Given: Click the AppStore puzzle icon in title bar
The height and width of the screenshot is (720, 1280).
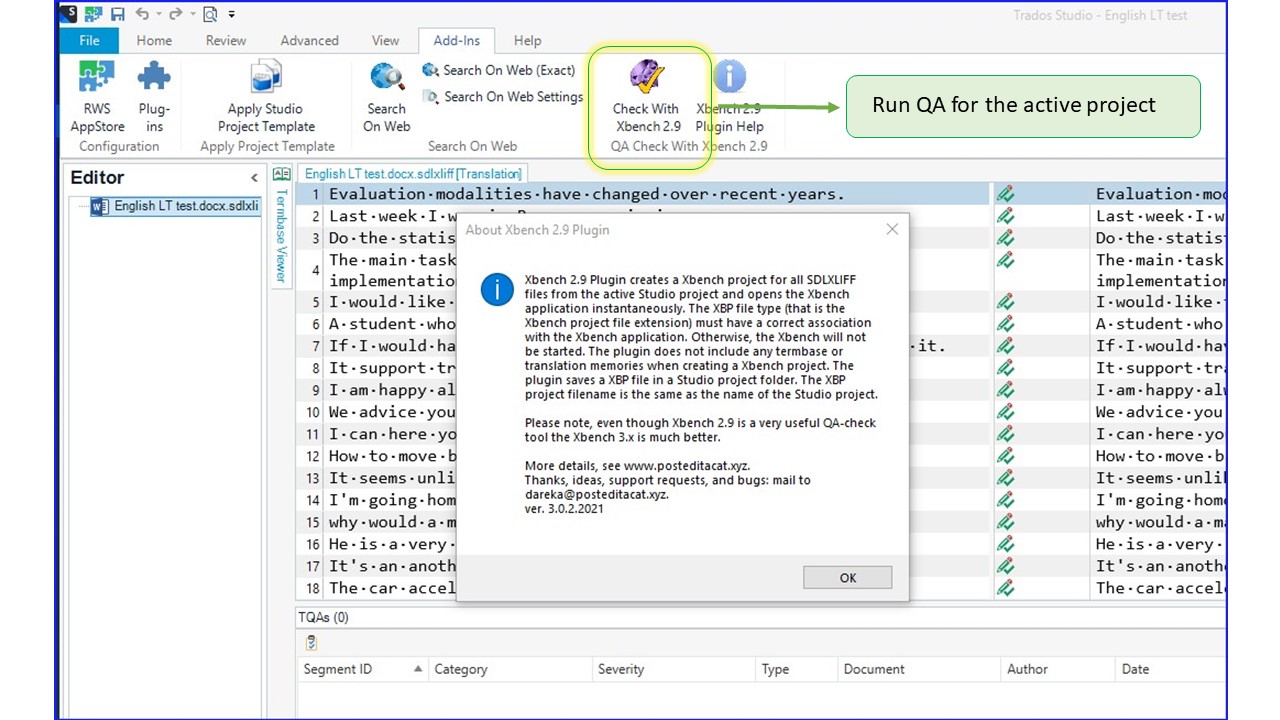Looking at the screenshot, I should coord(93,14).
